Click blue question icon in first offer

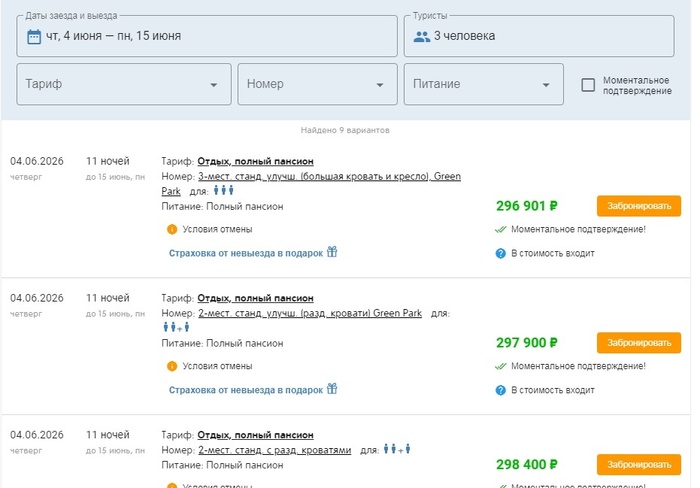500,253
